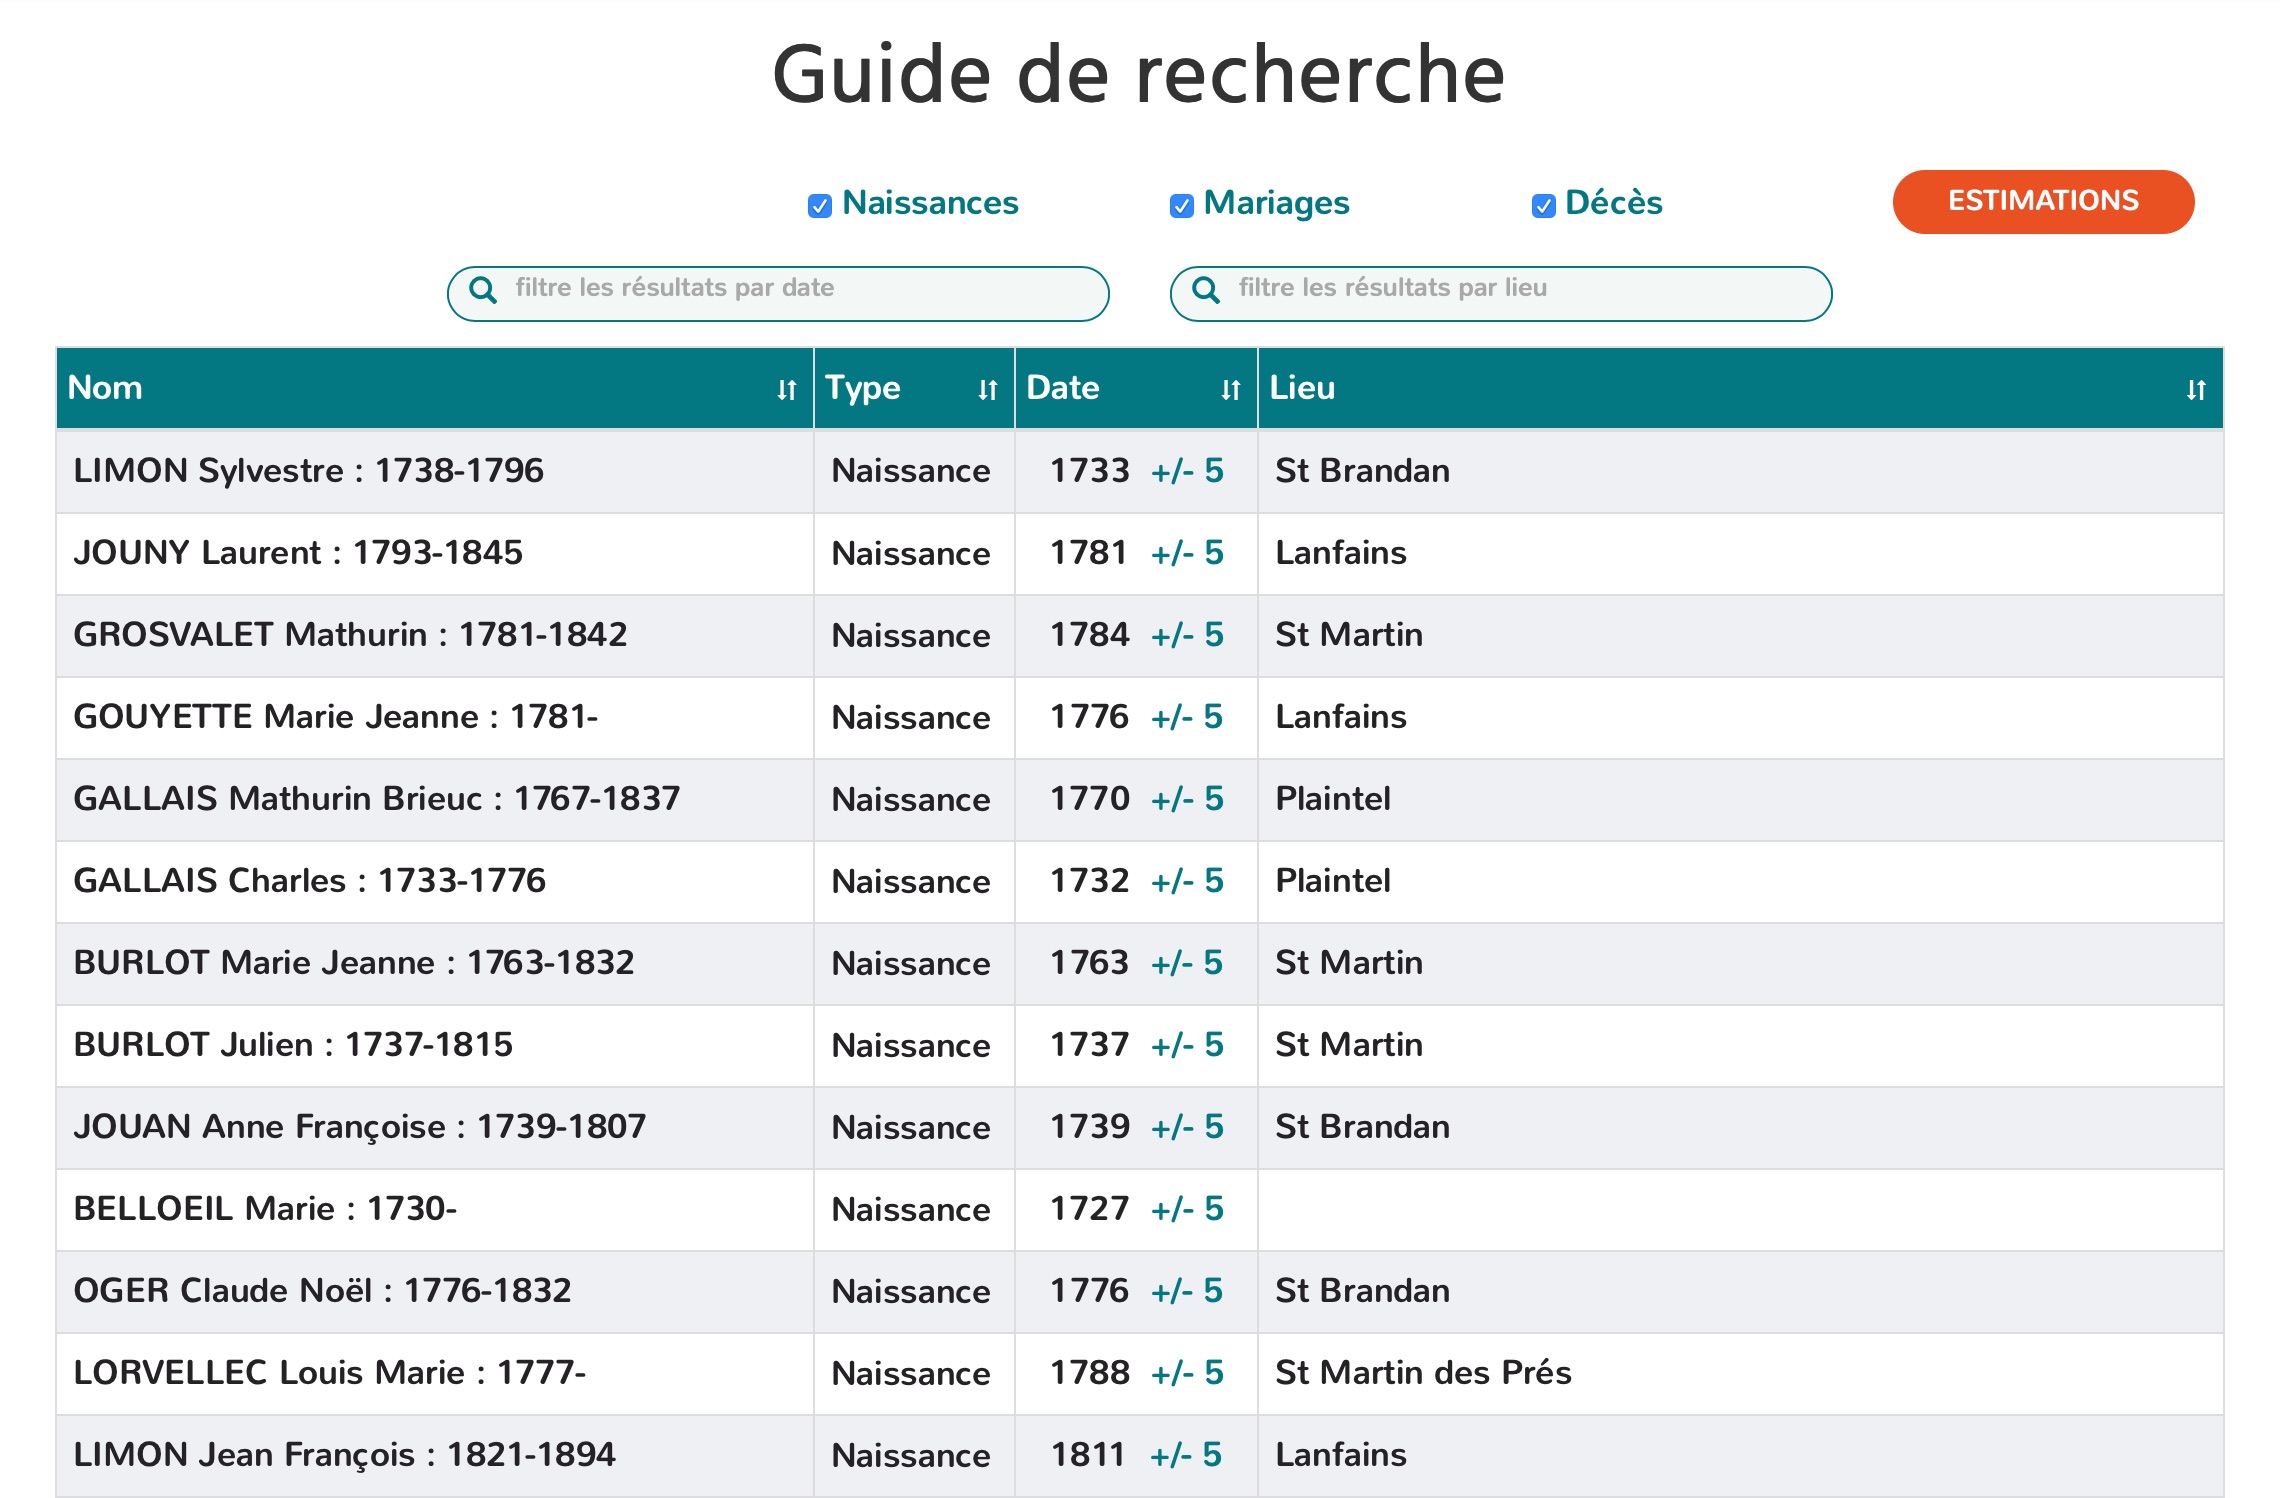2280x1498 pixels.
Task: Select row GALLAIS Mathurin Brieuc : 1767-1837
Action: (1140, 799)
